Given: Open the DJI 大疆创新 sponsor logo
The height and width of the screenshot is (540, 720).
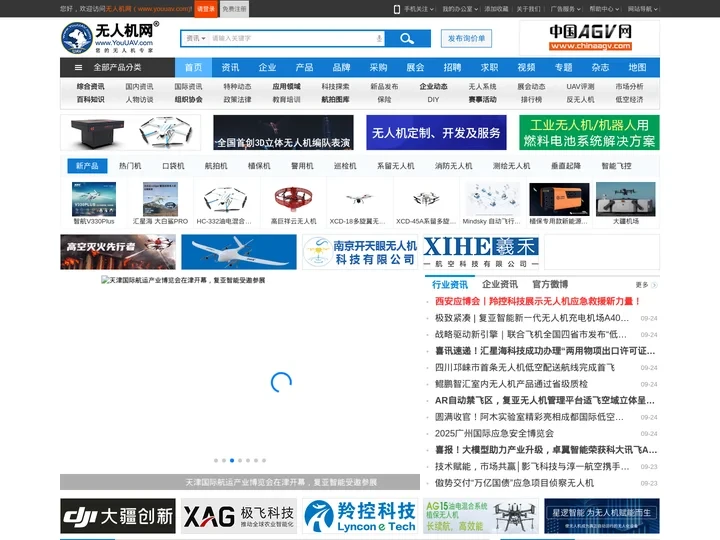Looking at the screenshot, I should click(118, 516).
